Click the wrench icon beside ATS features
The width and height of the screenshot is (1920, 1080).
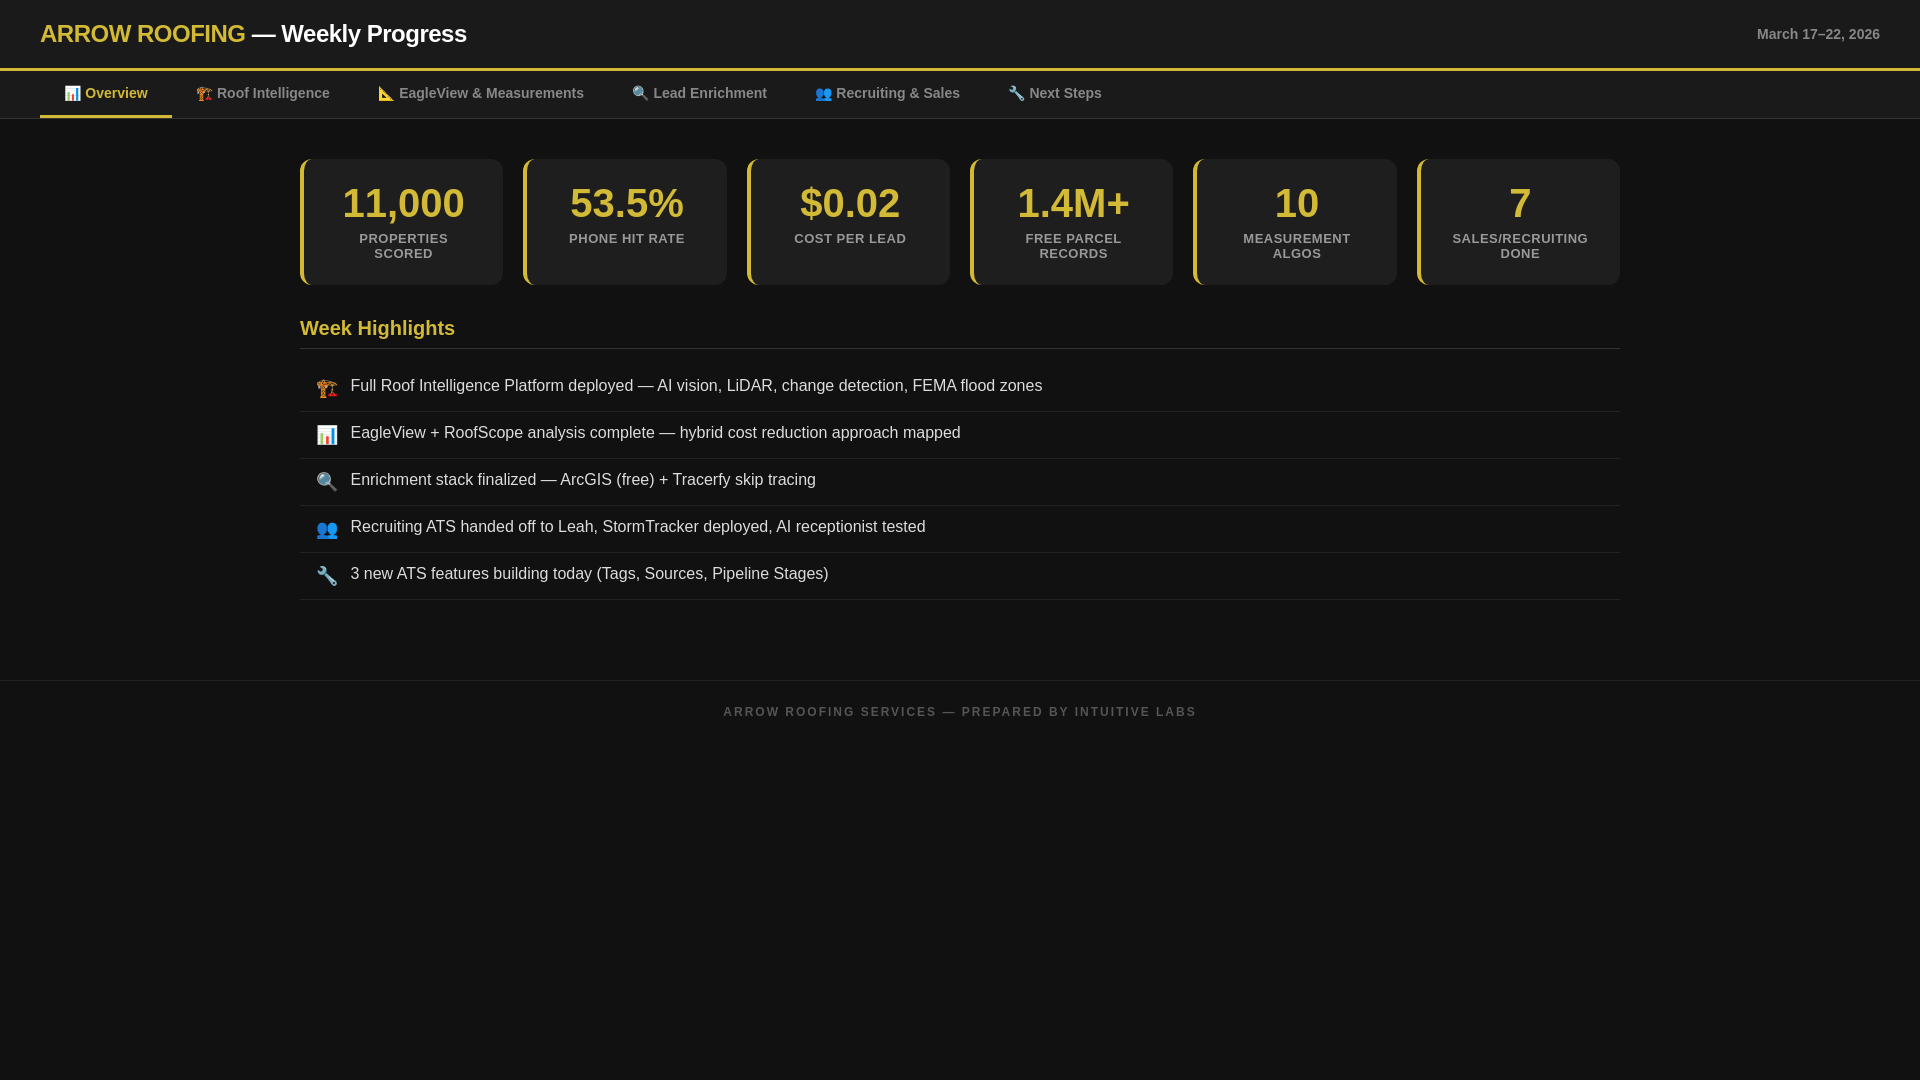tap(327, 576)
